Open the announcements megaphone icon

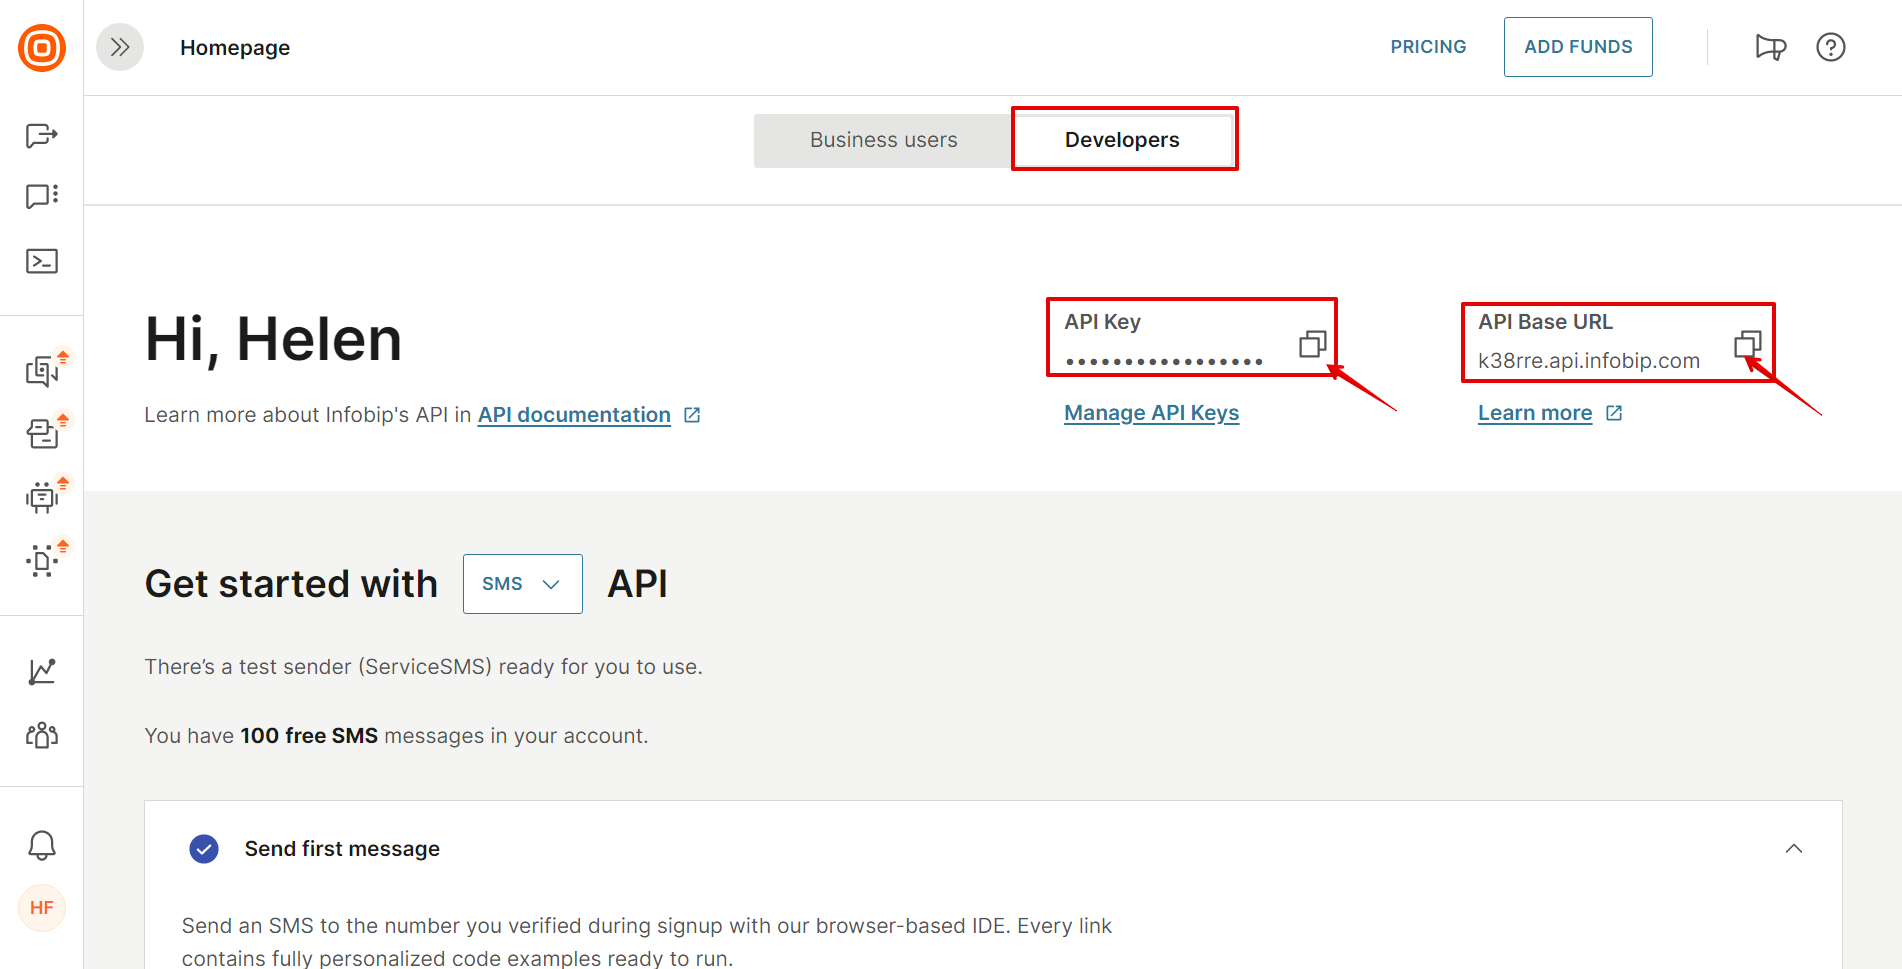tap(1770, 47)
